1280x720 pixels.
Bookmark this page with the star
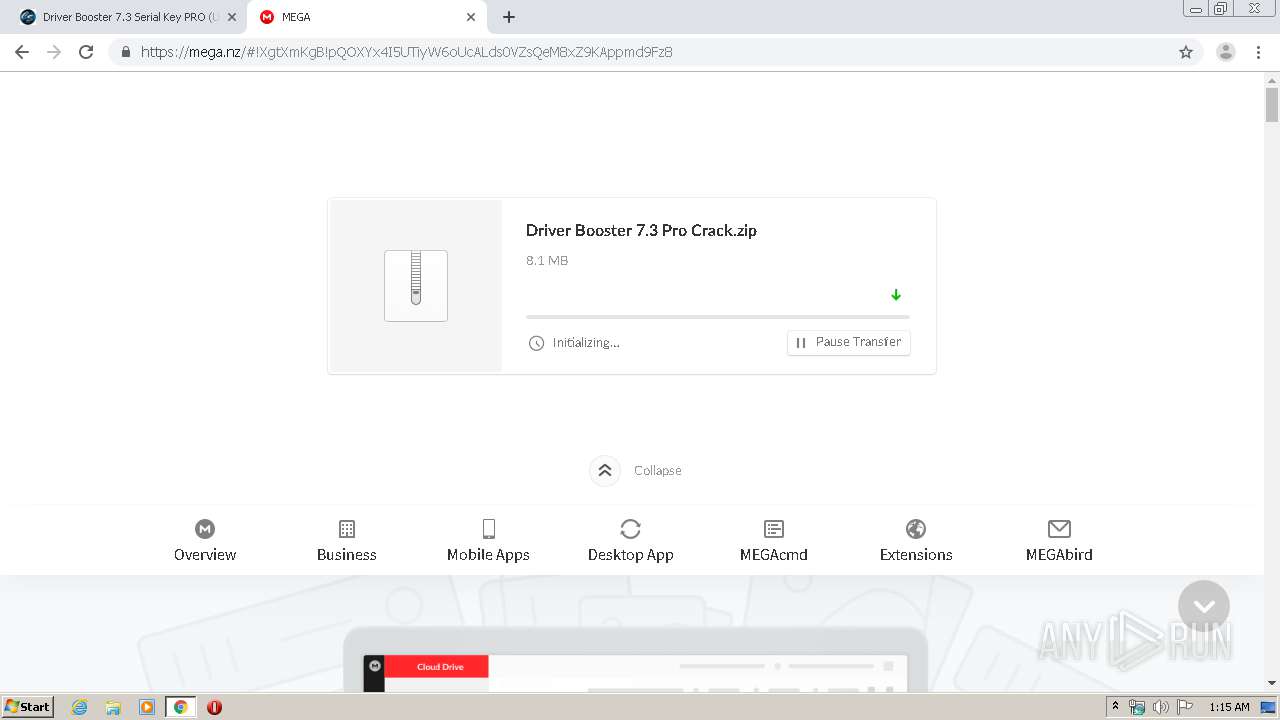click(x=1186, y=52)
